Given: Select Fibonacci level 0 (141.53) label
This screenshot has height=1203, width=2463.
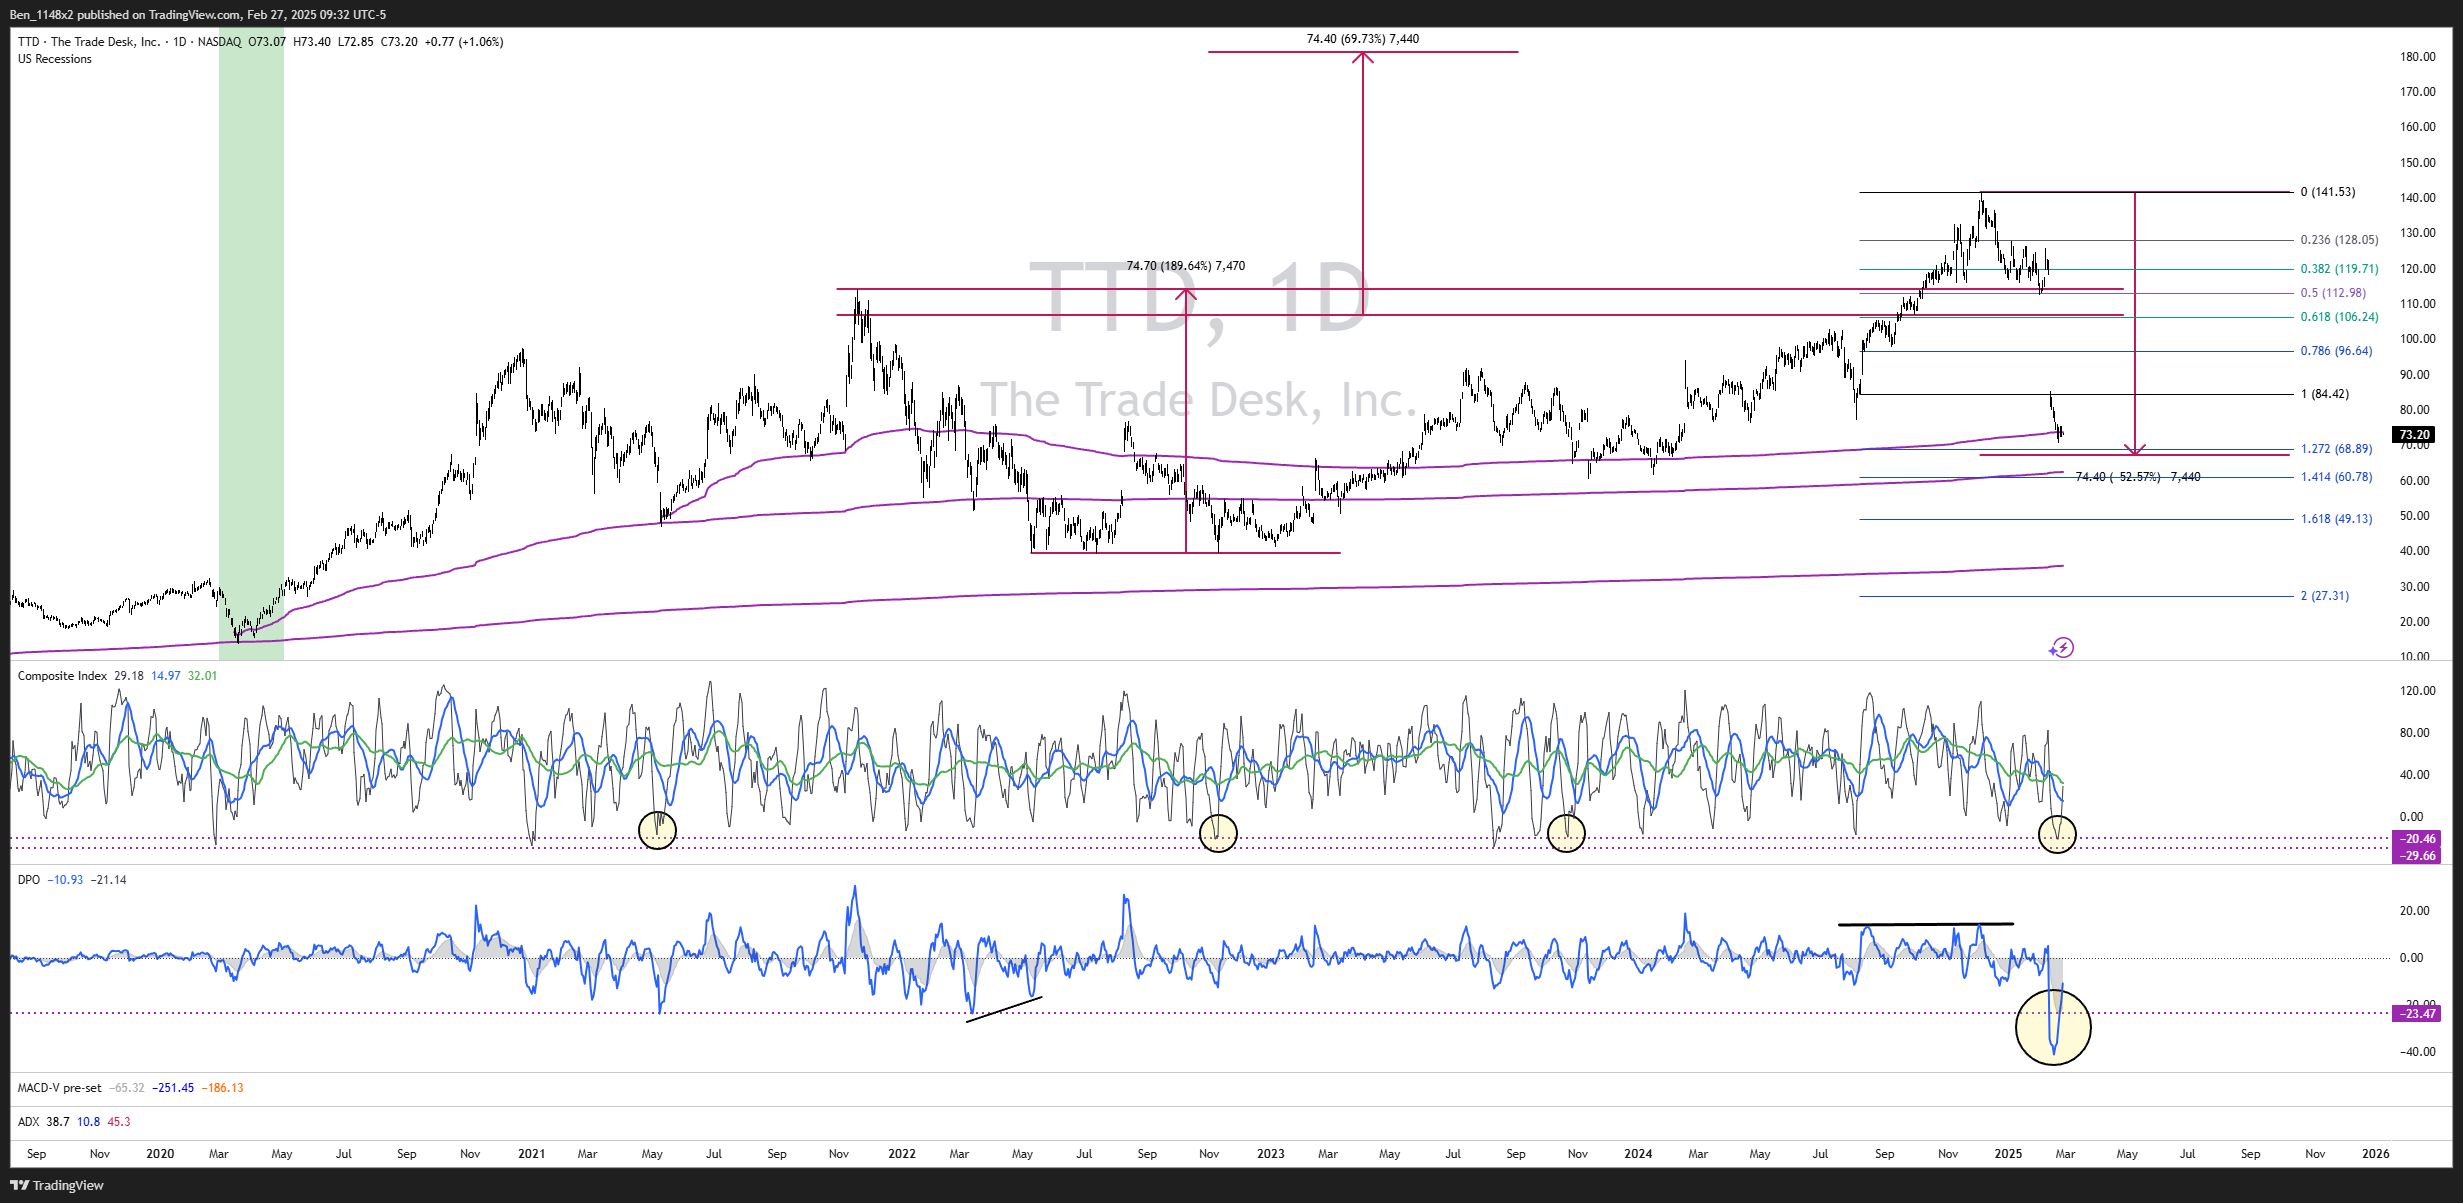Looking at the screenshot, I should tap(2328, 192).
